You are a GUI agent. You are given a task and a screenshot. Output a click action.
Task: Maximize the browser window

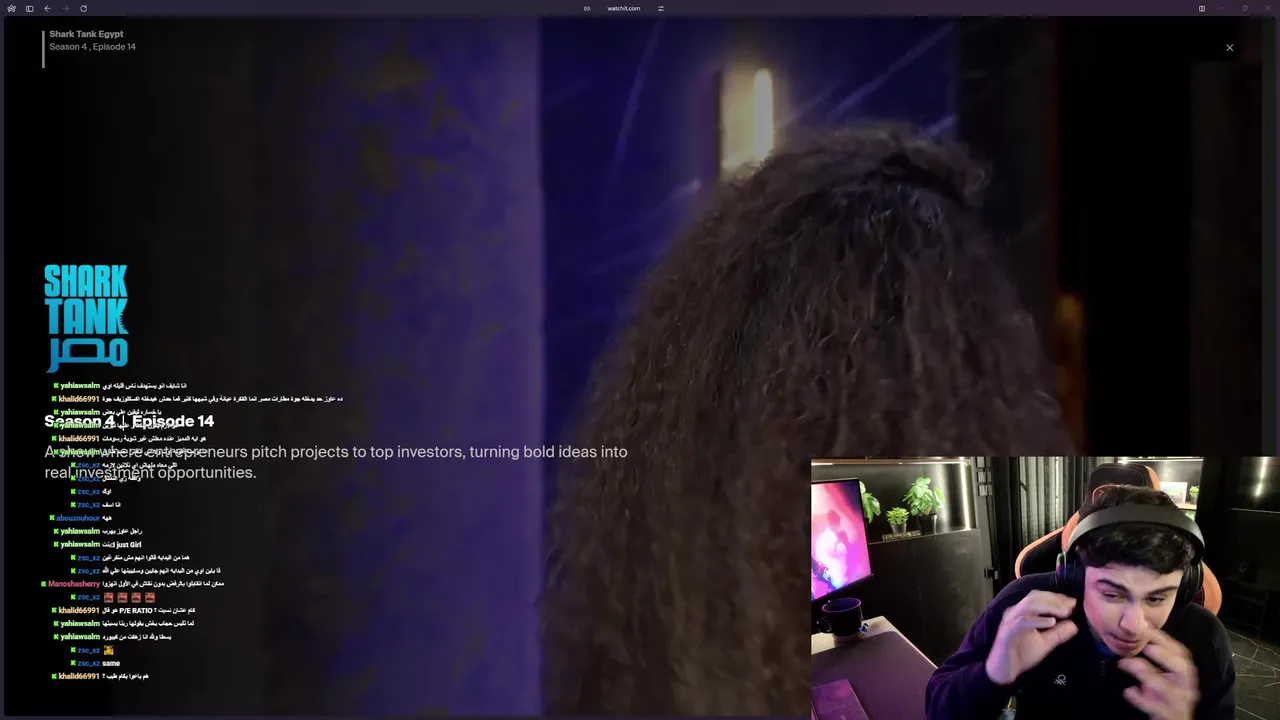pyautogui.click(x=1245, y=8)
